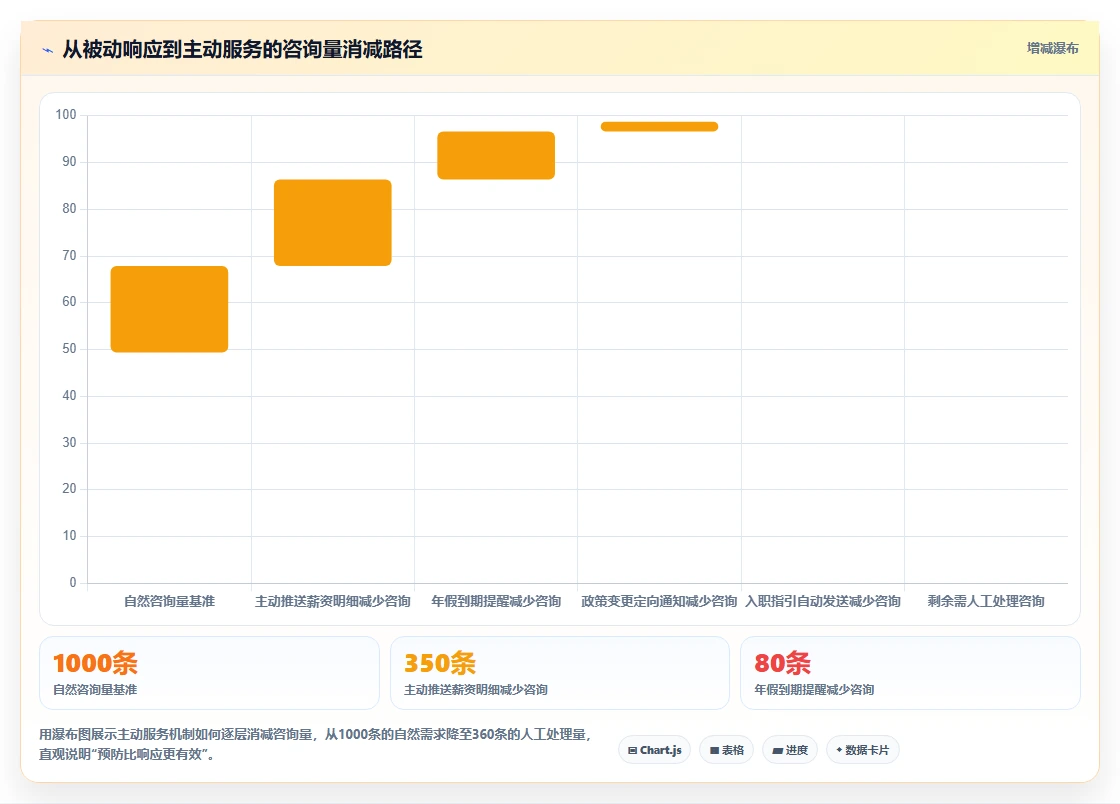1120x804 pixels.
Task: Open the 80条 data card
Action: (x=910, y=673)
